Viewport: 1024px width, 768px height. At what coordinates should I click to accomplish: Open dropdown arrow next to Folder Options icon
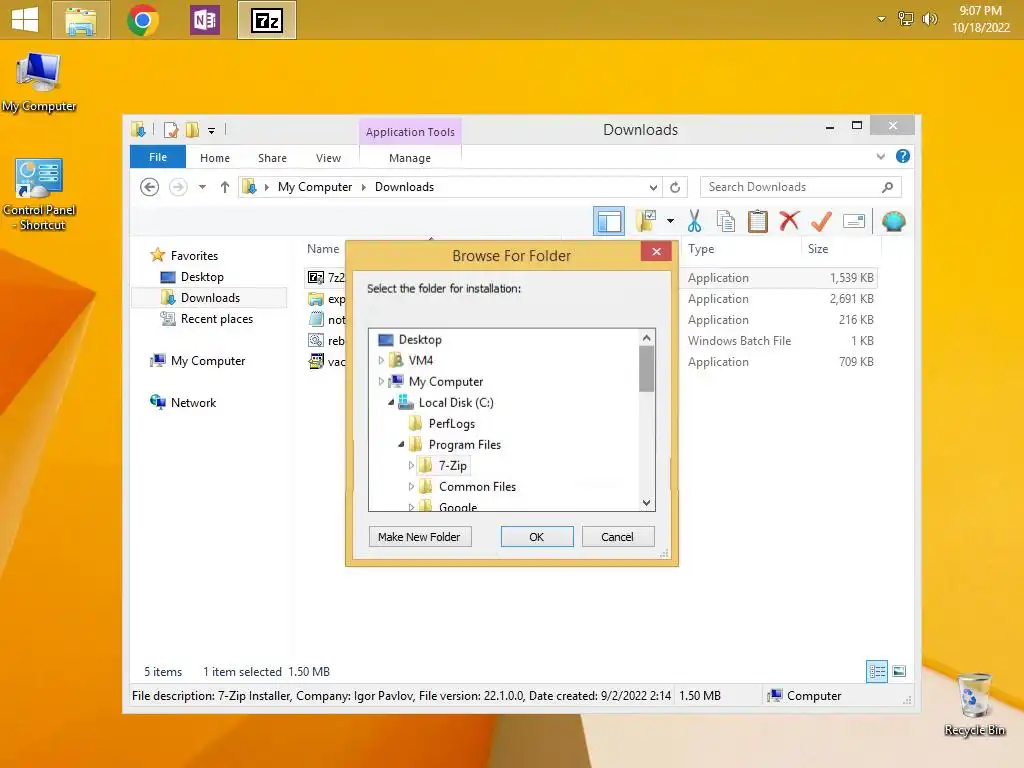pyautogui.click(x=670, y=221)
